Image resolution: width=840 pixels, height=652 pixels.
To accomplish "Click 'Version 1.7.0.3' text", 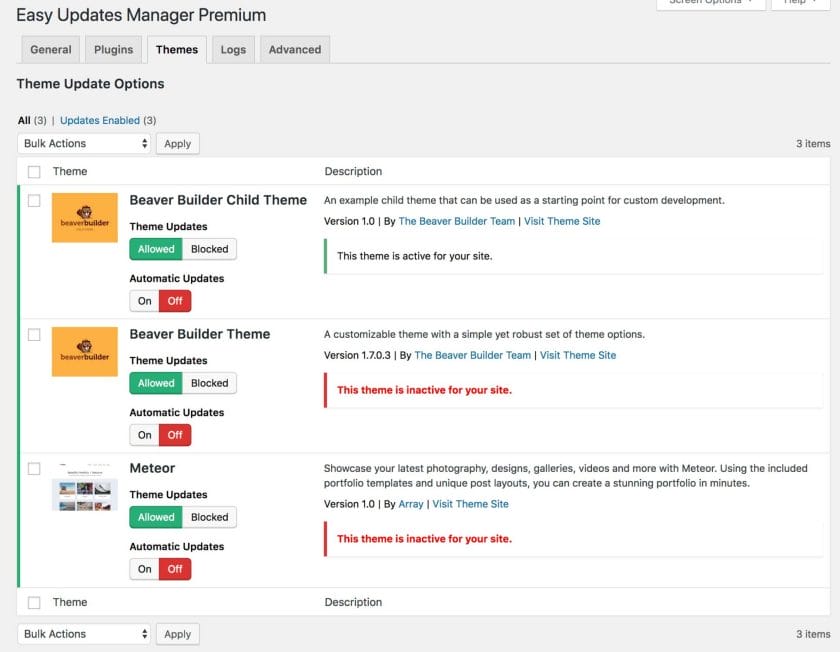I will coord(357,355).
